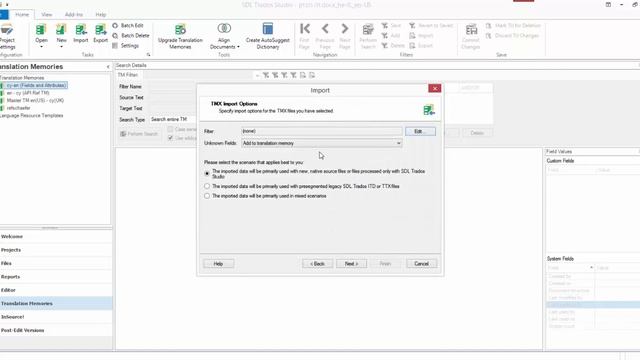Image resolution: width=640 pixels, height=360 pixels.
Task: Select mixed scenarios radio button
Action: (207, 196)
